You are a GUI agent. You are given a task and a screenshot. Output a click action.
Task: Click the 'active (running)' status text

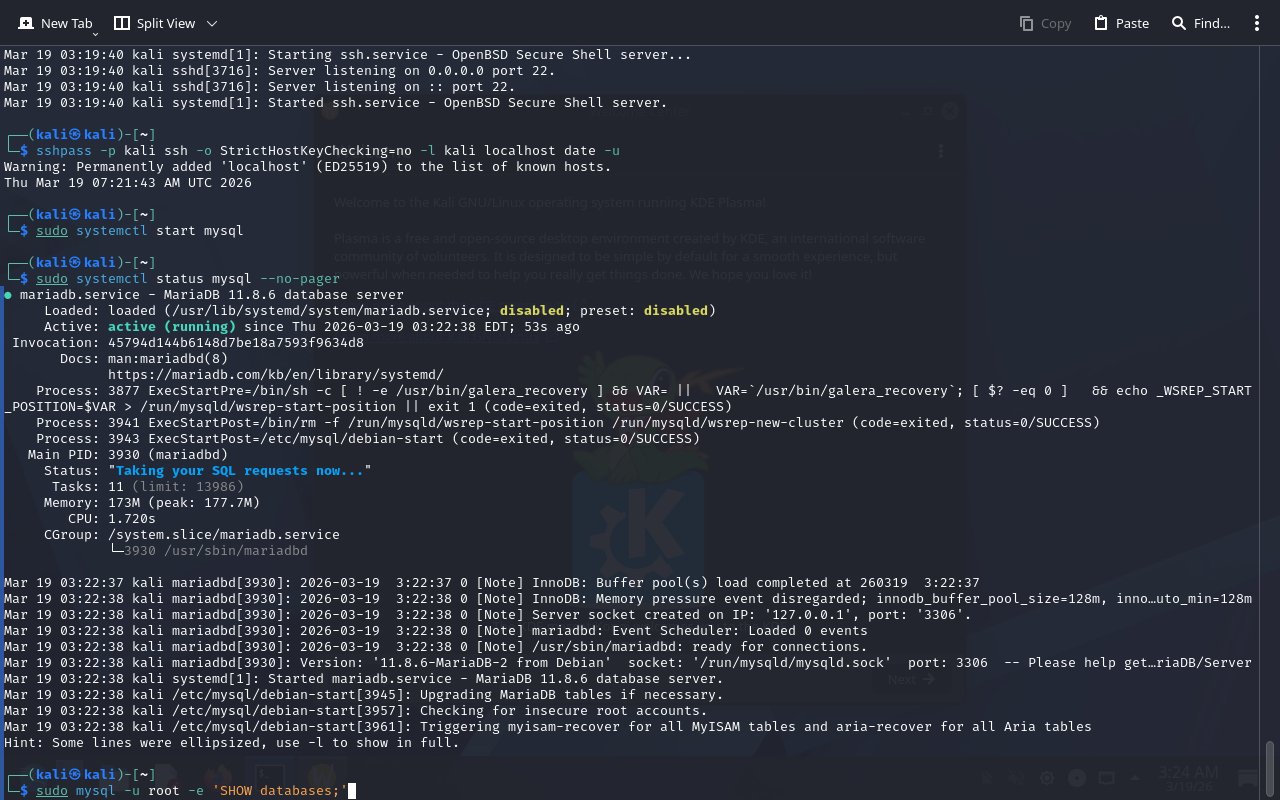point(171,327)
